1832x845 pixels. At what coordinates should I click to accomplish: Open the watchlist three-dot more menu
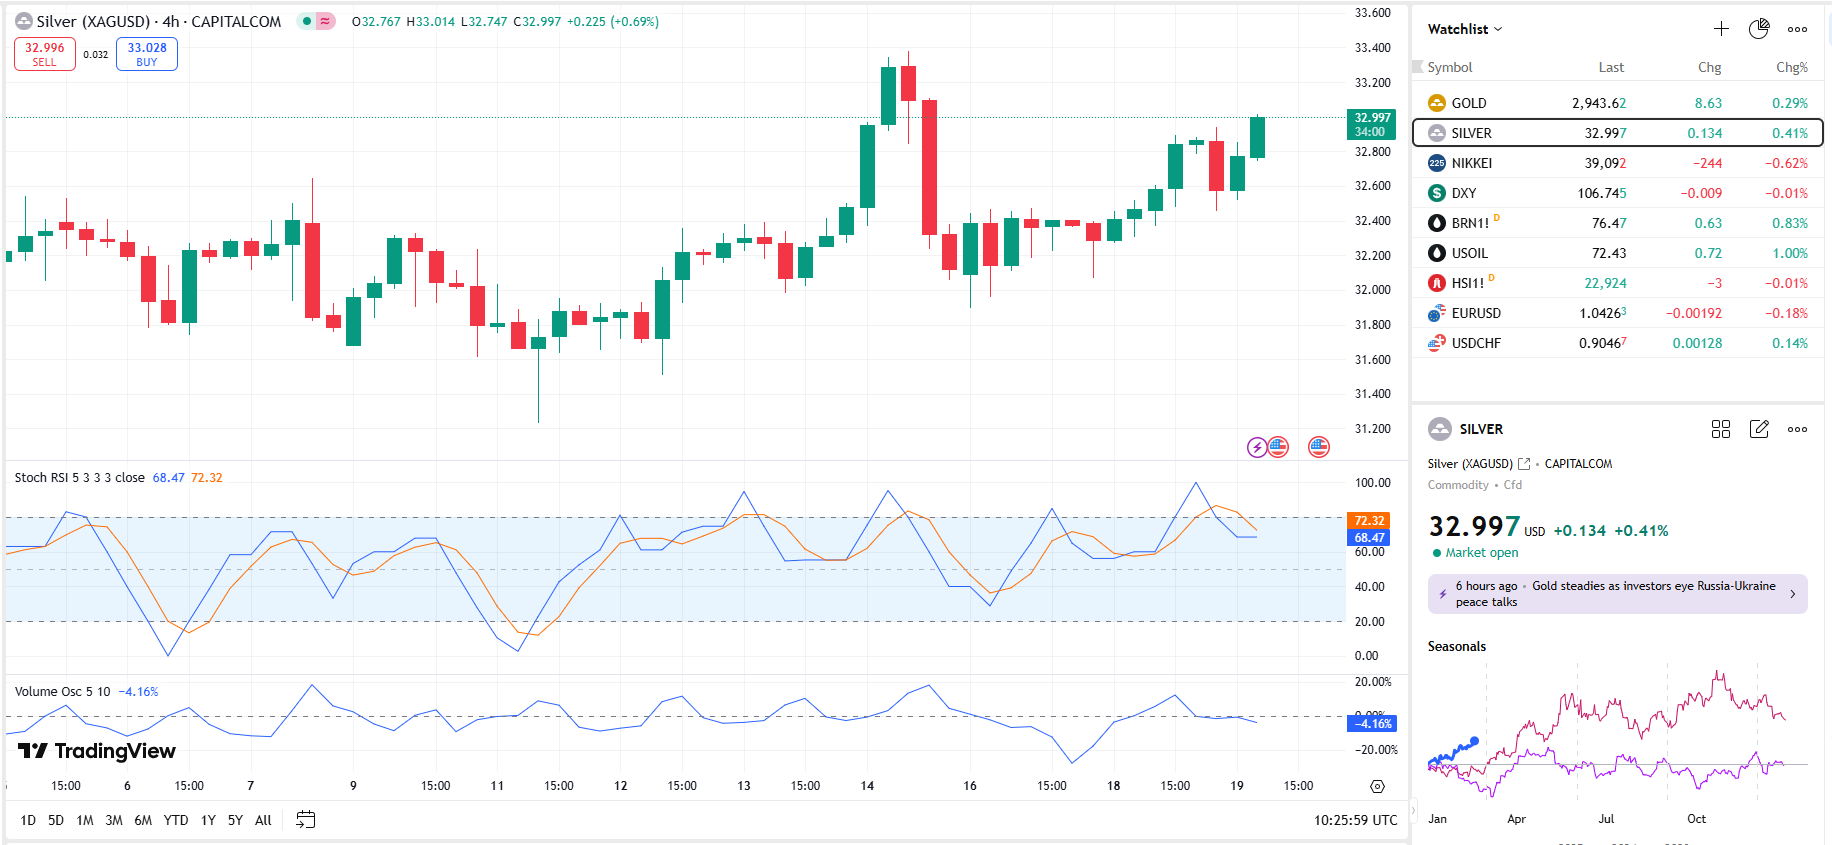coord(1797,29)
